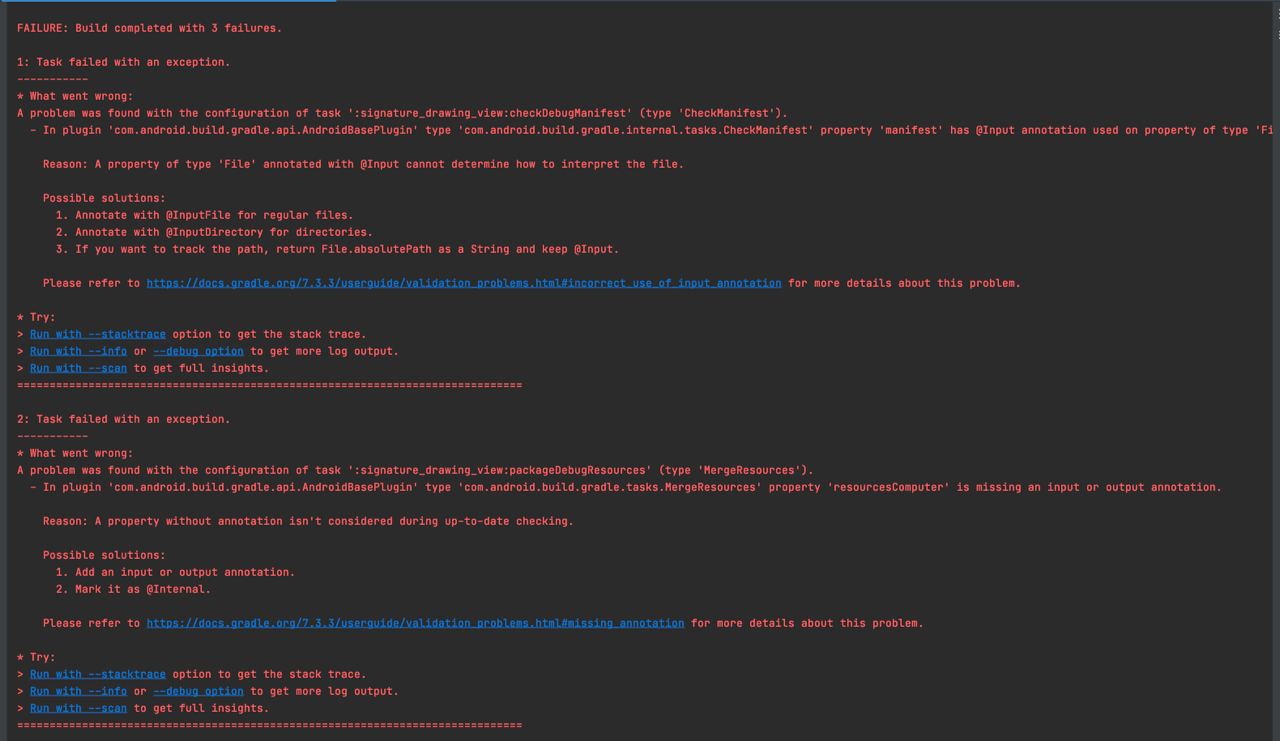The width and height of the screenshot is (1280, 741).
Task: Click '--debug option' link under the second failure
Action: coord(198,691)
